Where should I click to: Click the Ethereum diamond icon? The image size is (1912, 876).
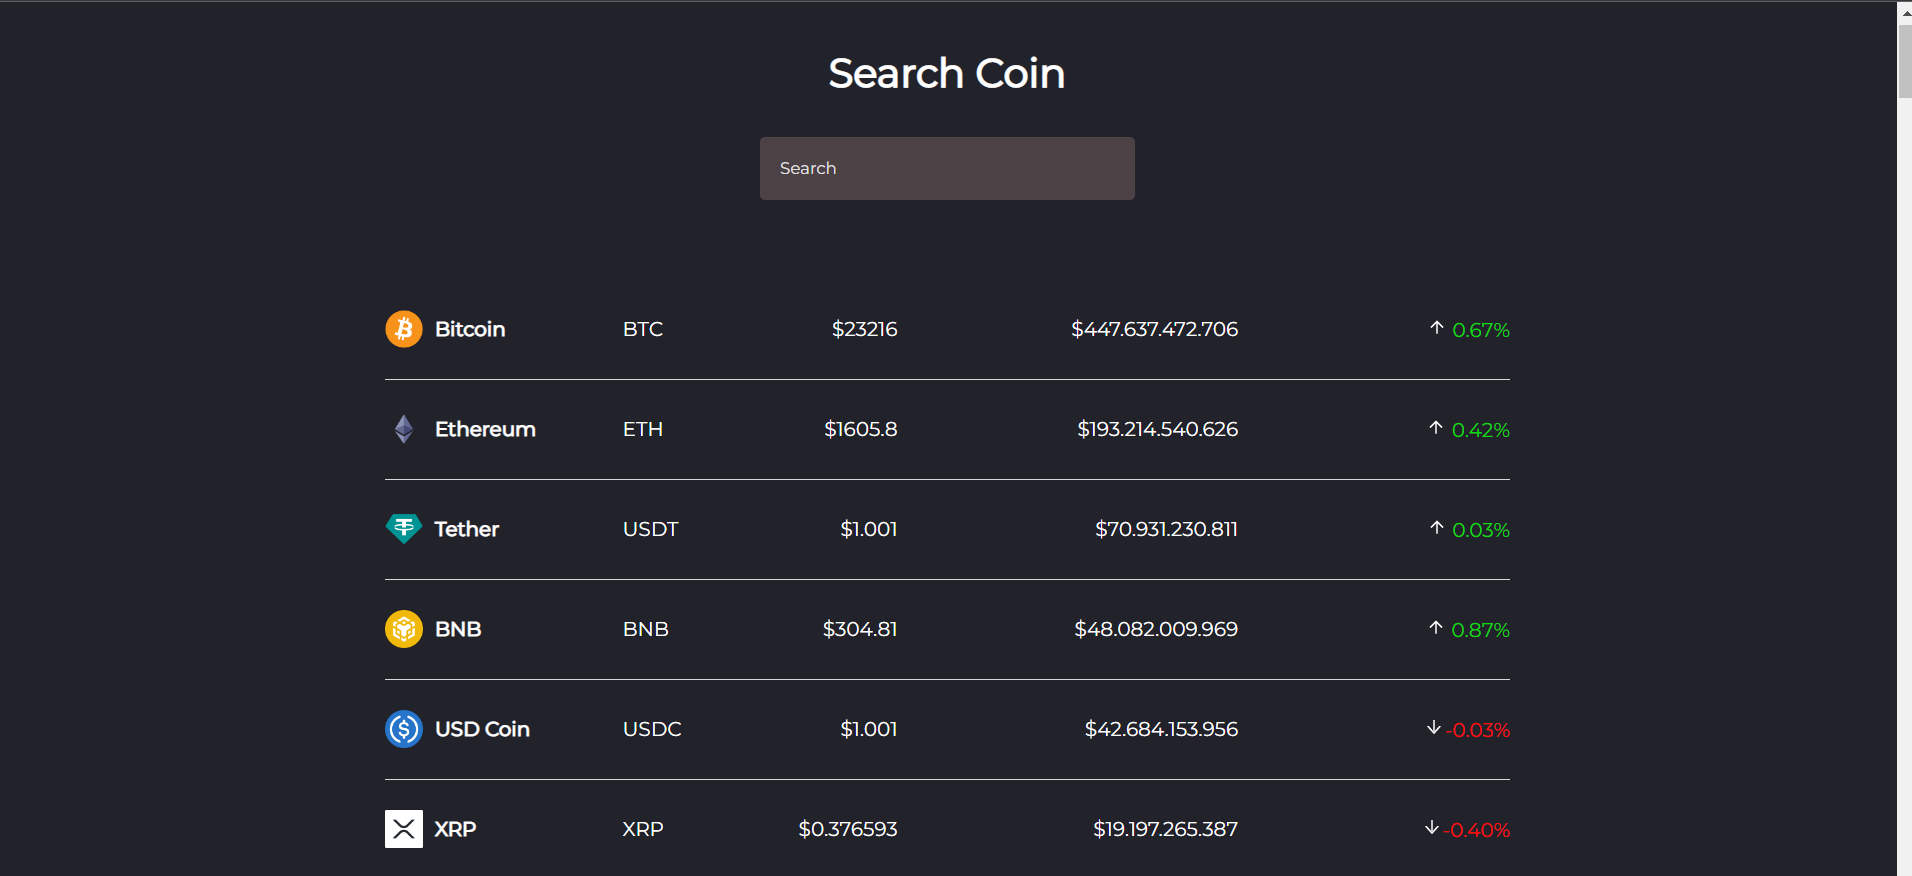click(403, 428)
